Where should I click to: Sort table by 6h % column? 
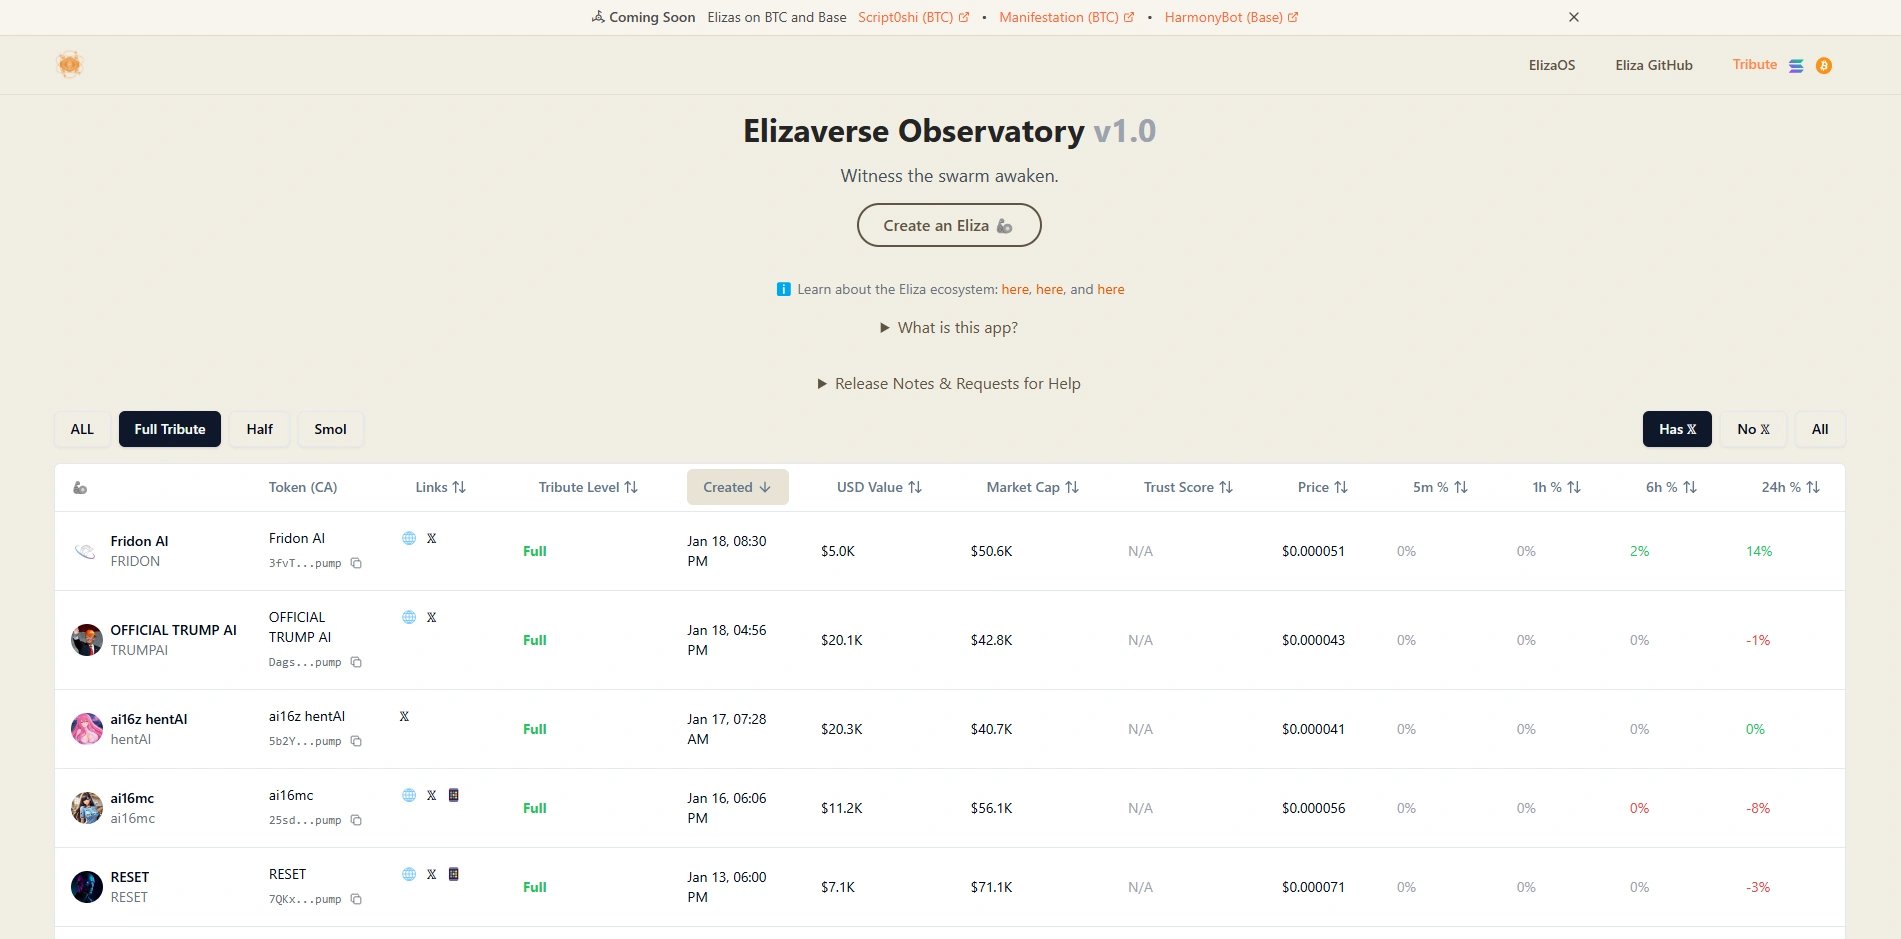click(x=1671, y=488)
